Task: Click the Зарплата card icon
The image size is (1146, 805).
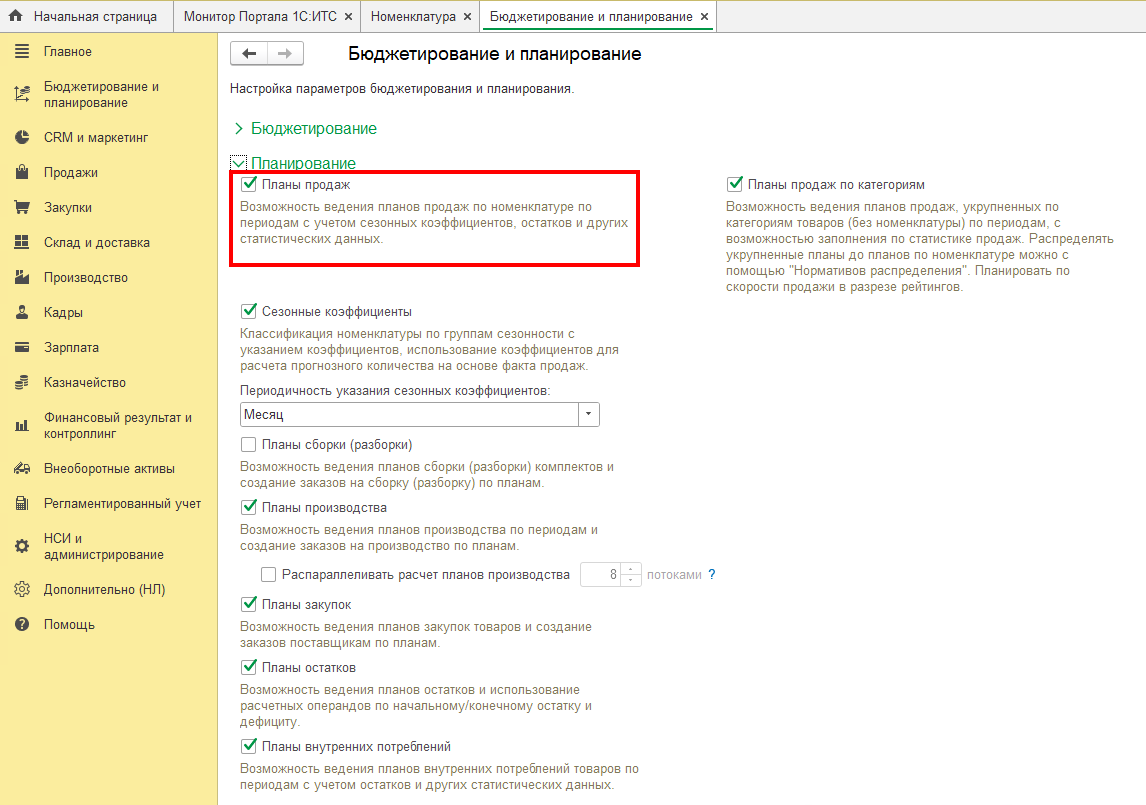Action: [x=22, y=347]
